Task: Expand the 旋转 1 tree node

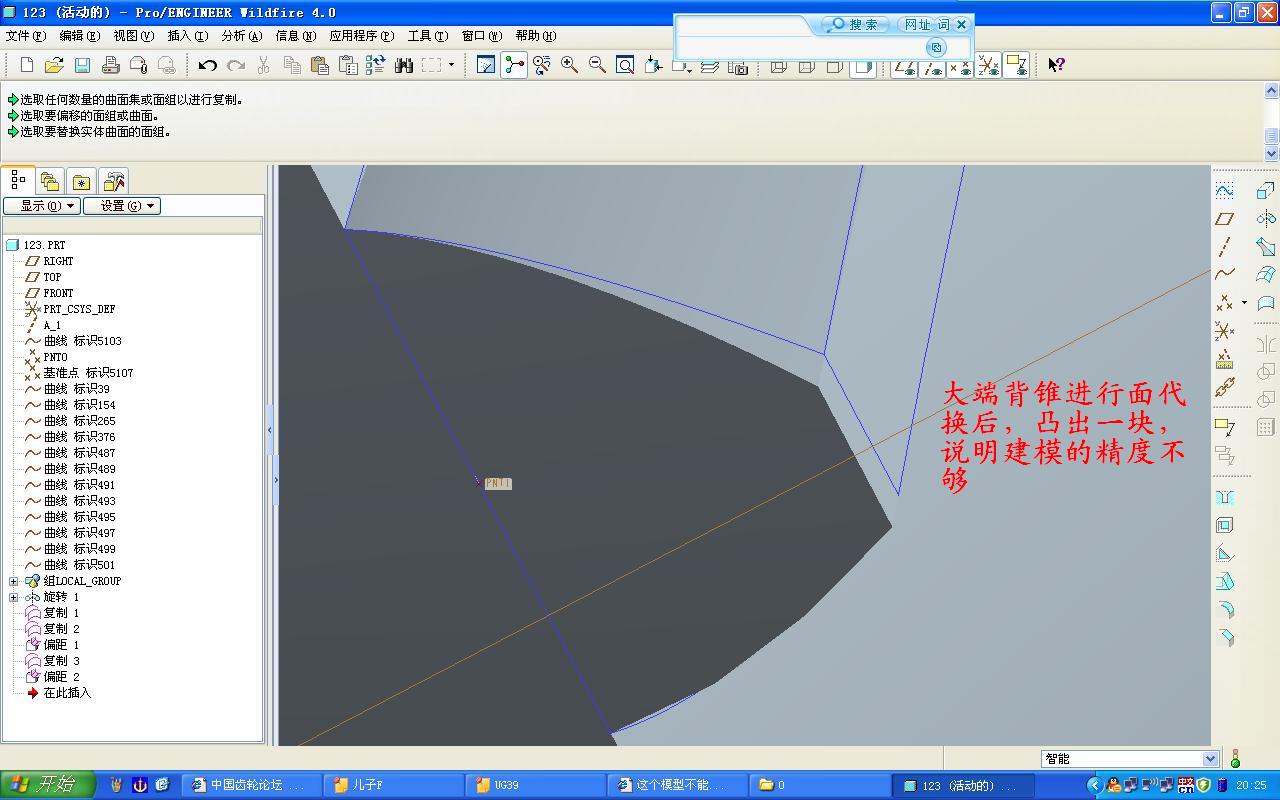Action: point(13,597)
